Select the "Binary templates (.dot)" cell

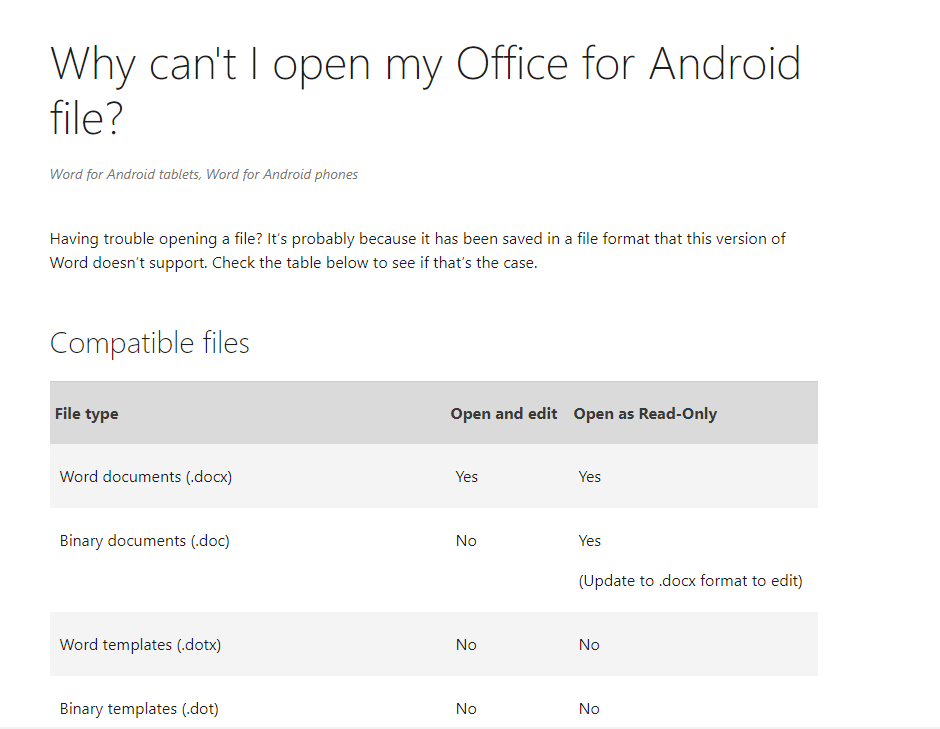click(139, 709)
